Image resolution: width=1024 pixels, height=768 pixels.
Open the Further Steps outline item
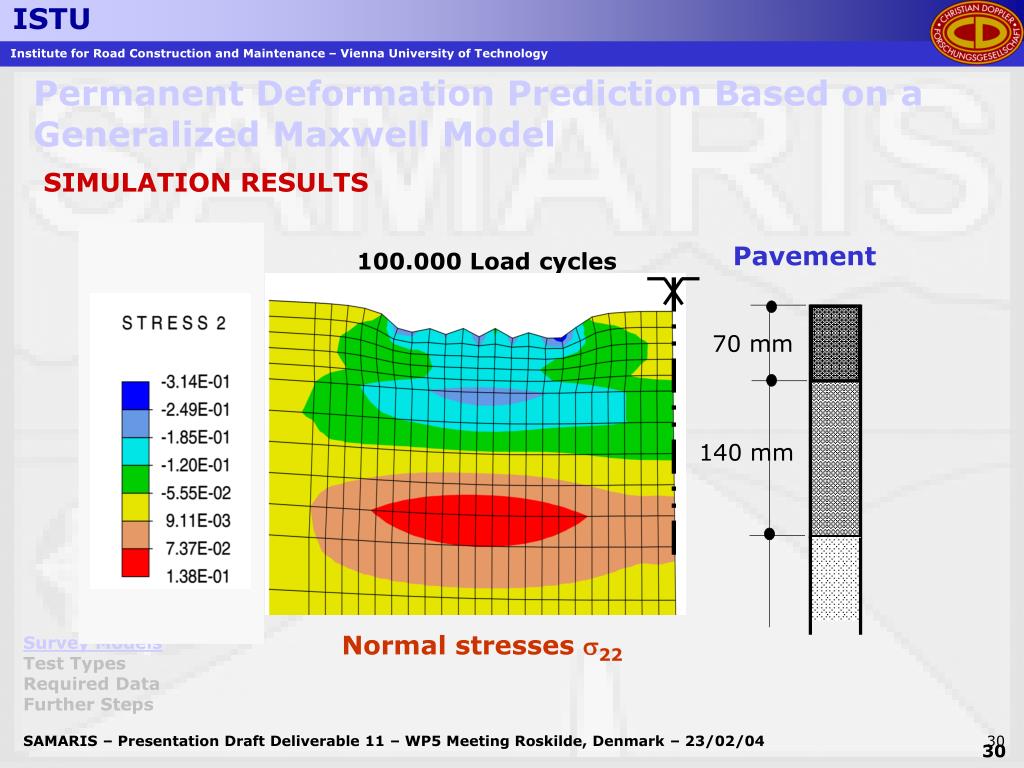coord(89,705)
